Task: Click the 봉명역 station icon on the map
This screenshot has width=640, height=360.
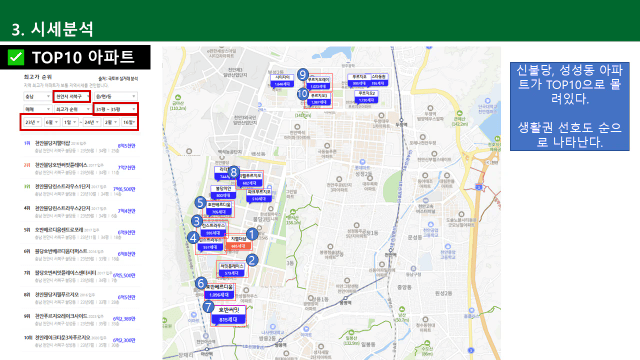Action: [x=345, y=298]
